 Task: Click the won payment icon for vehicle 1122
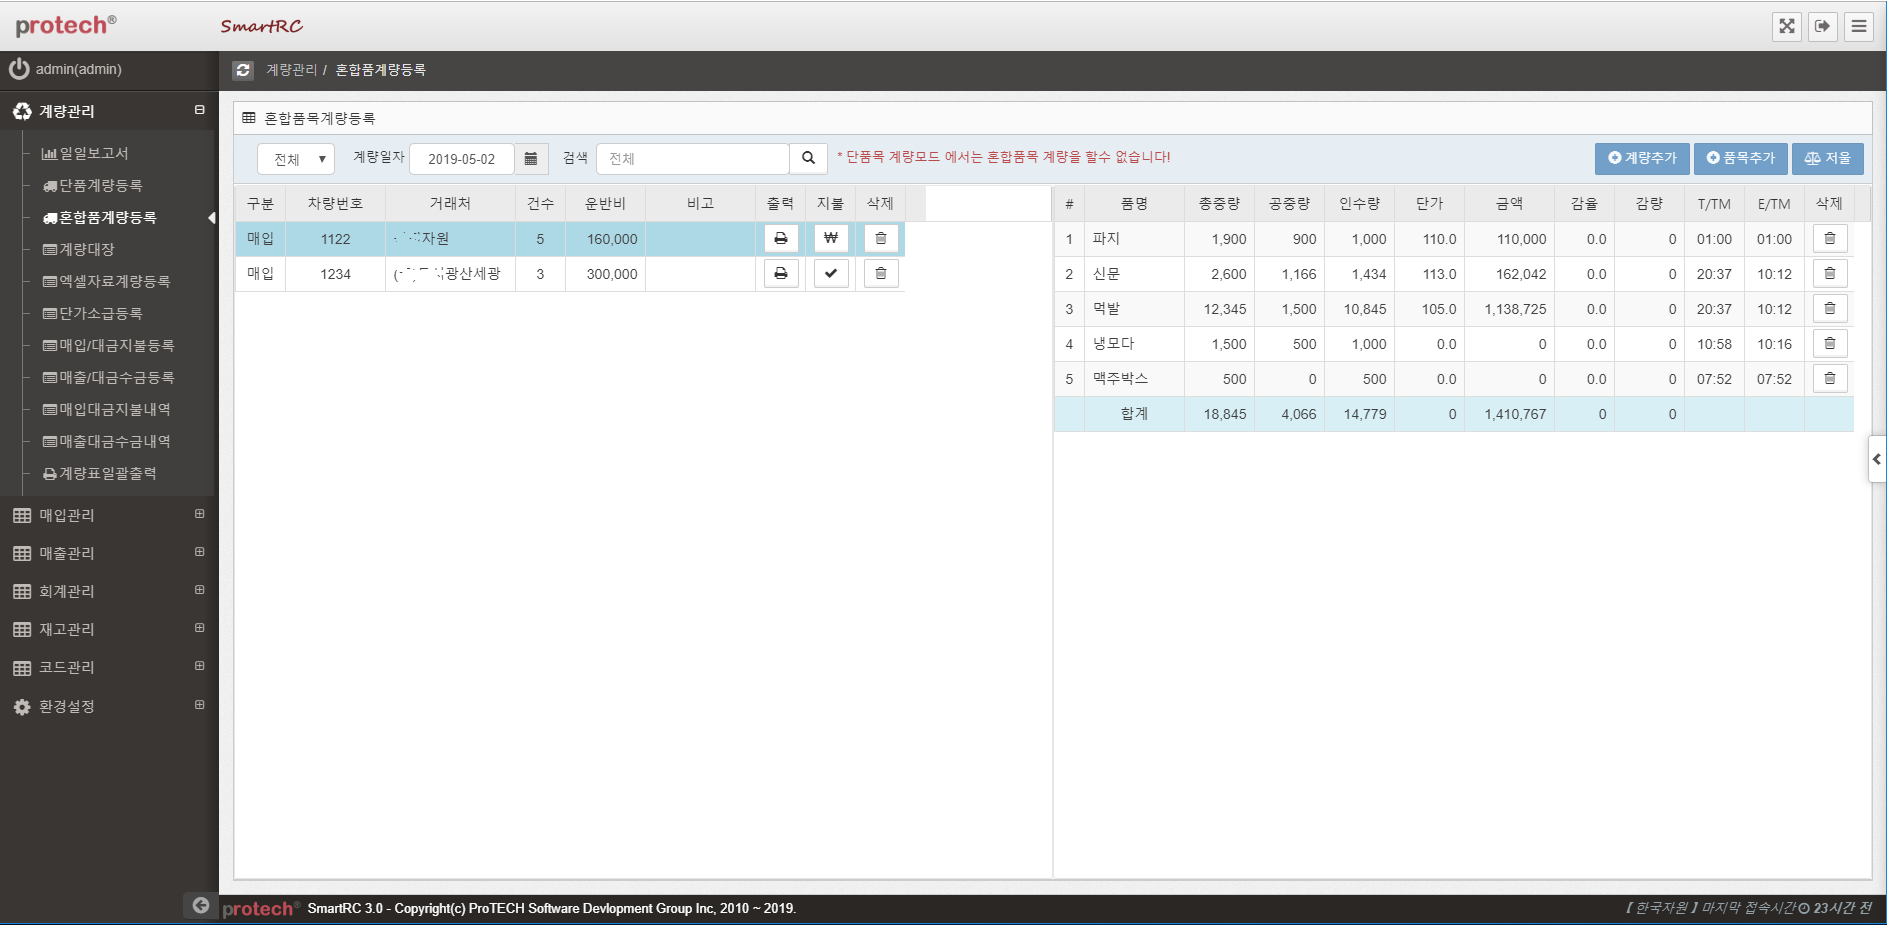831,239
